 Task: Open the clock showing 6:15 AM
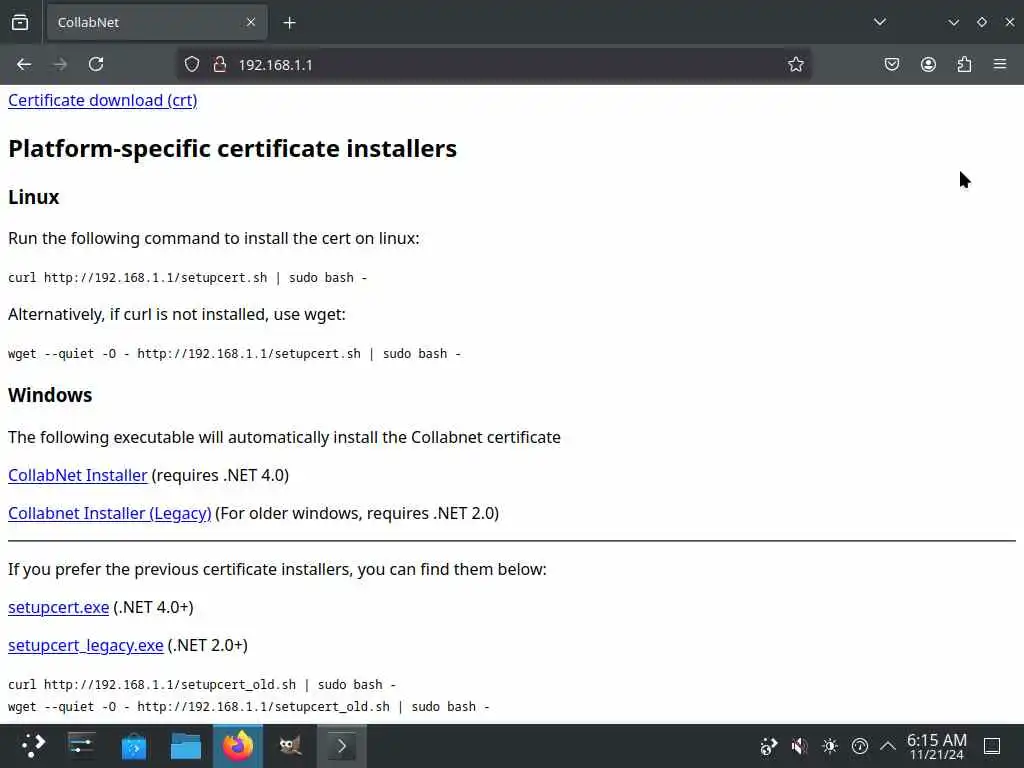click(x=936, y=746)
